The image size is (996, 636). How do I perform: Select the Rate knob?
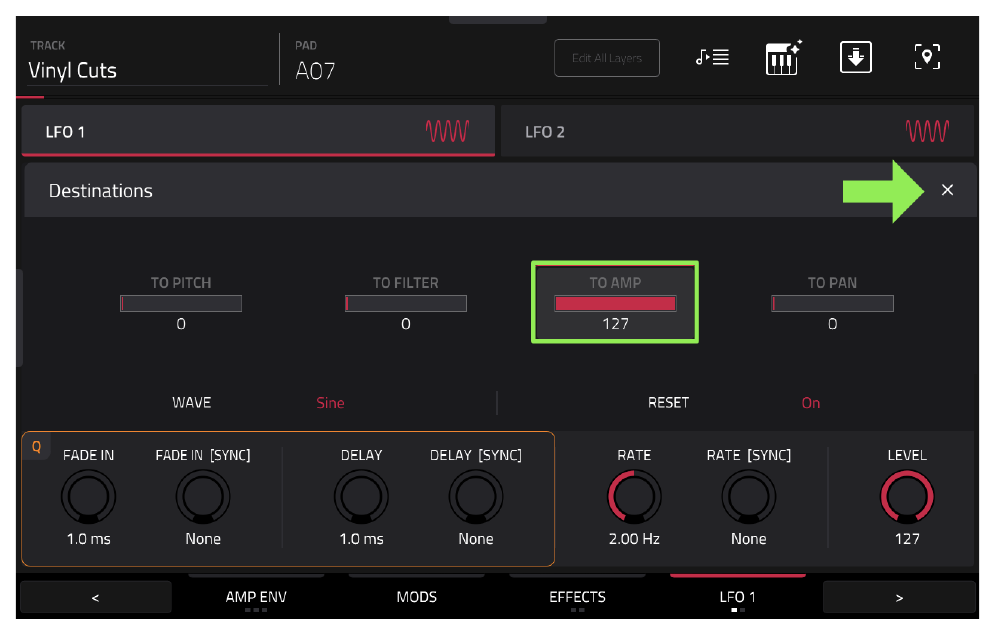coord(634,497)
